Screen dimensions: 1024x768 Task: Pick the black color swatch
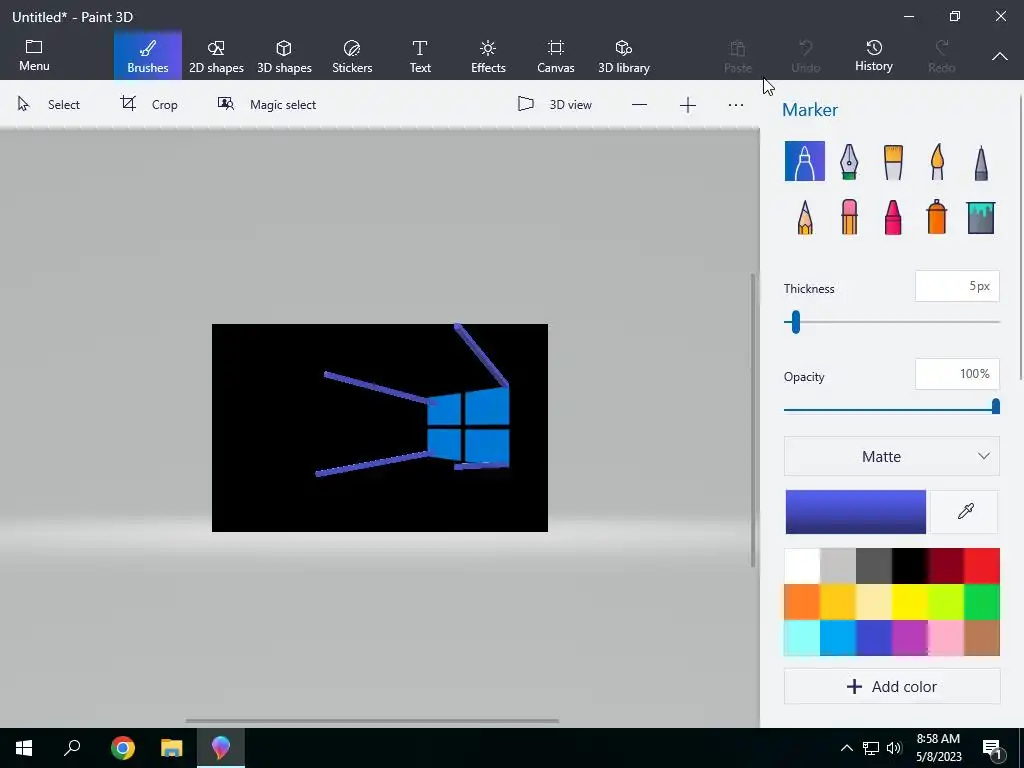tap(910, 566)
